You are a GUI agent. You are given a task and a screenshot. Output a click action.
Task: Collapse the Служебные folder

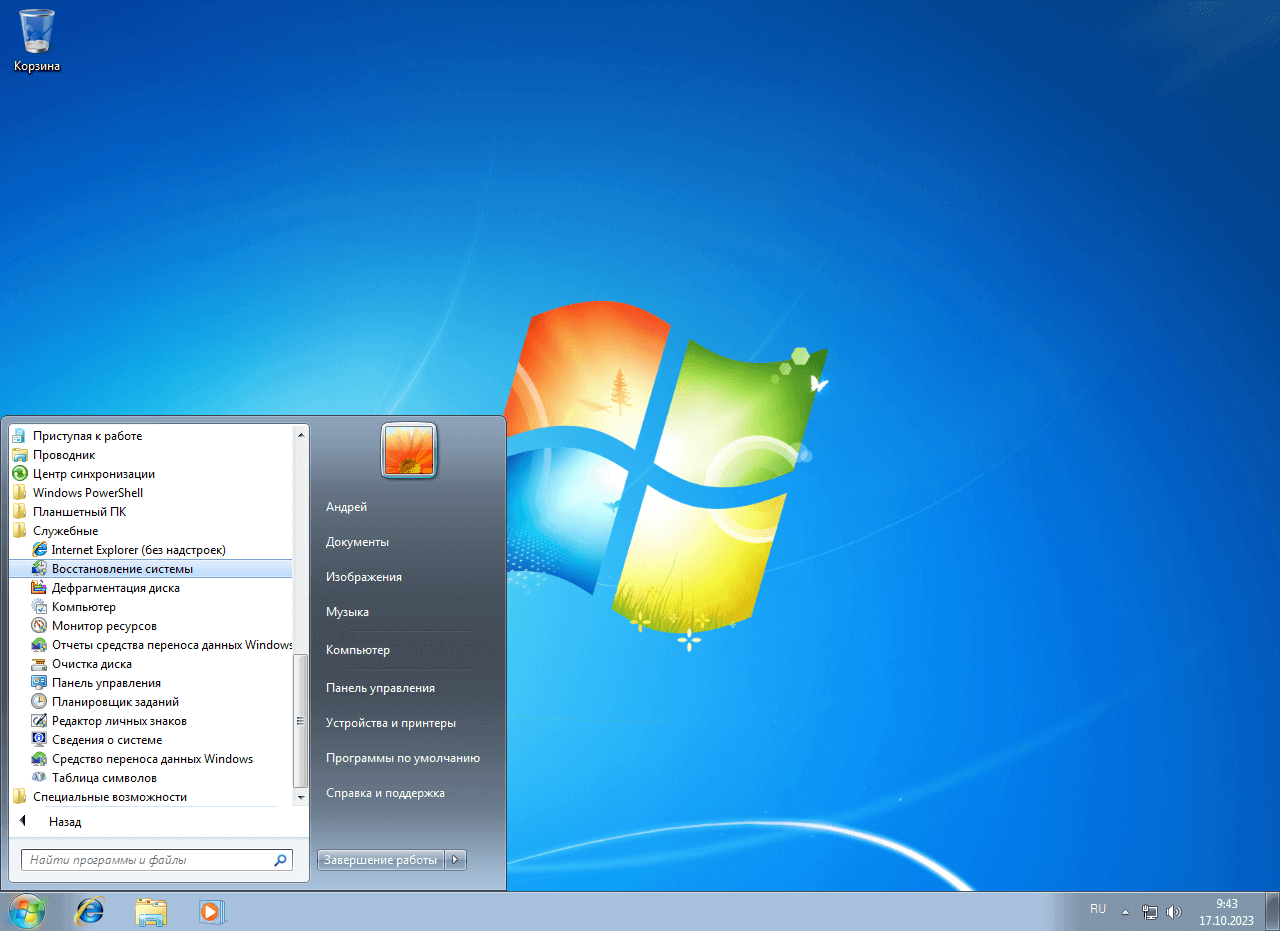(x=65, y=531)
